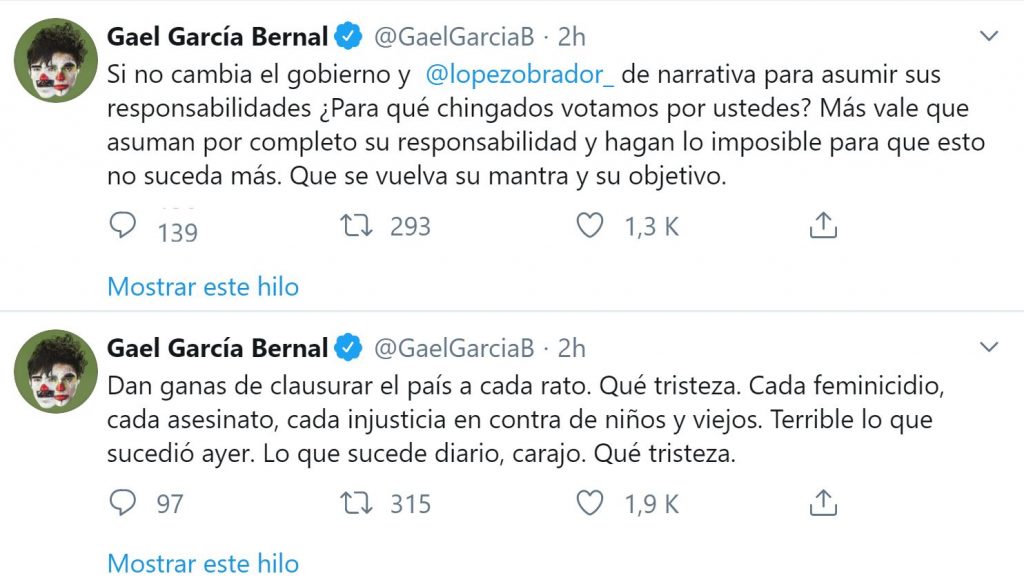Click the @GaelGarciaB handle on first tweet

[x=454, y=37]
